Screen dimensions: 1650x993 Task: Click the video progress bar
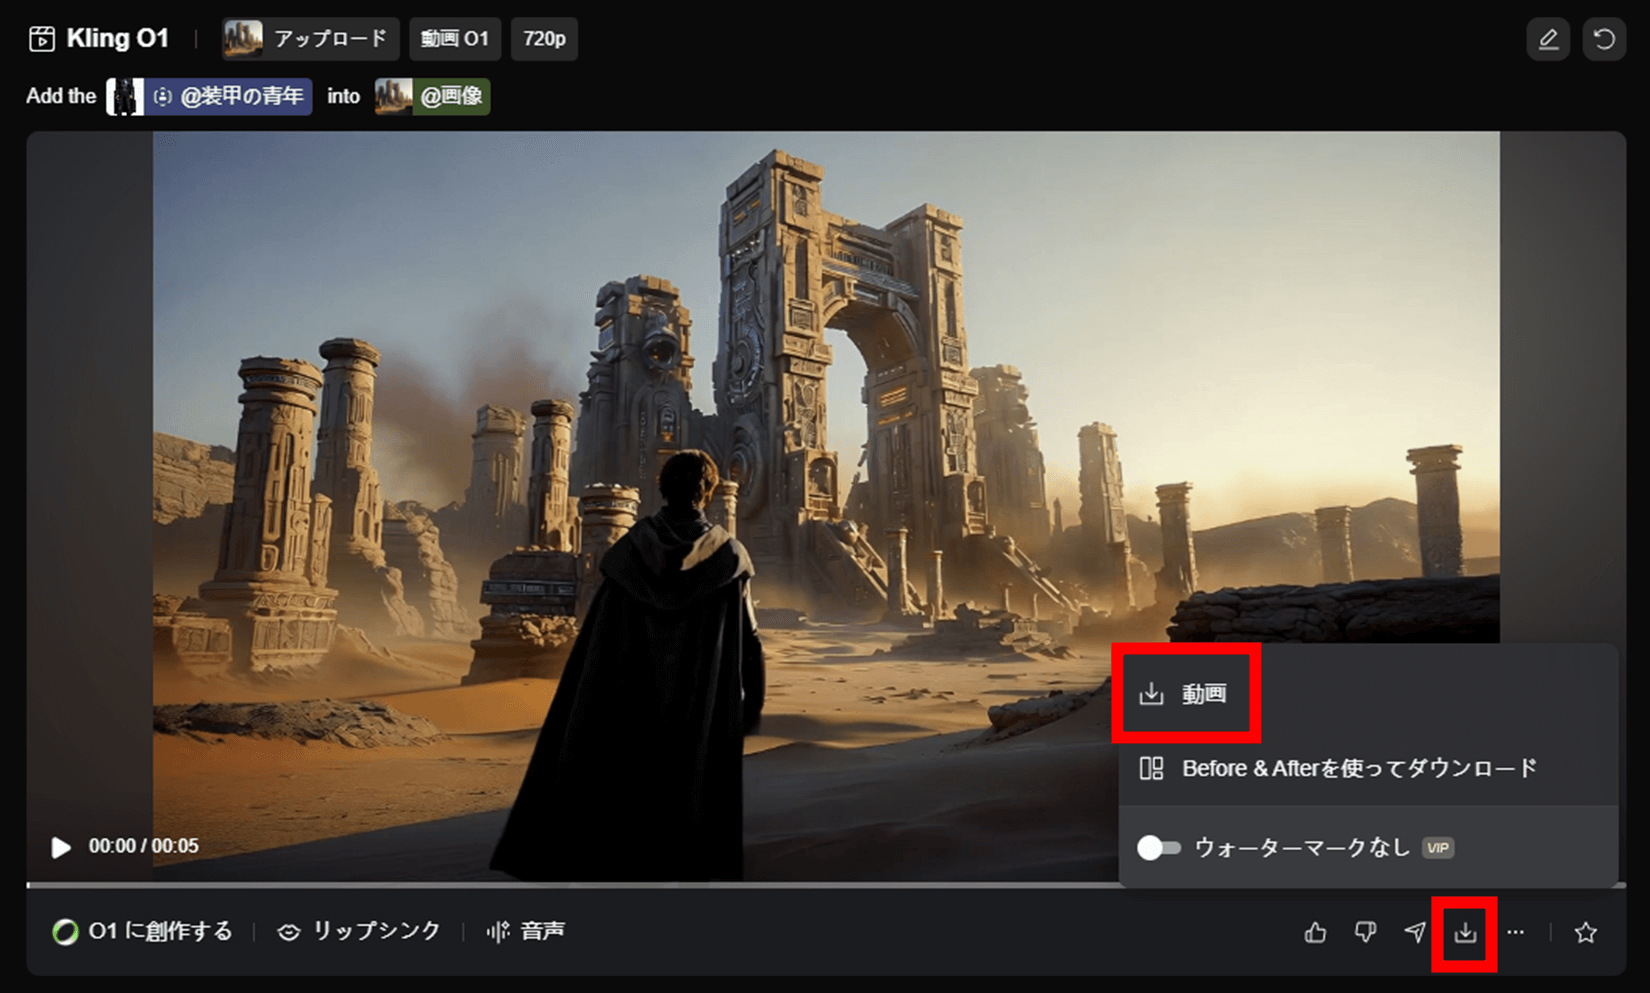click(570, 885)
